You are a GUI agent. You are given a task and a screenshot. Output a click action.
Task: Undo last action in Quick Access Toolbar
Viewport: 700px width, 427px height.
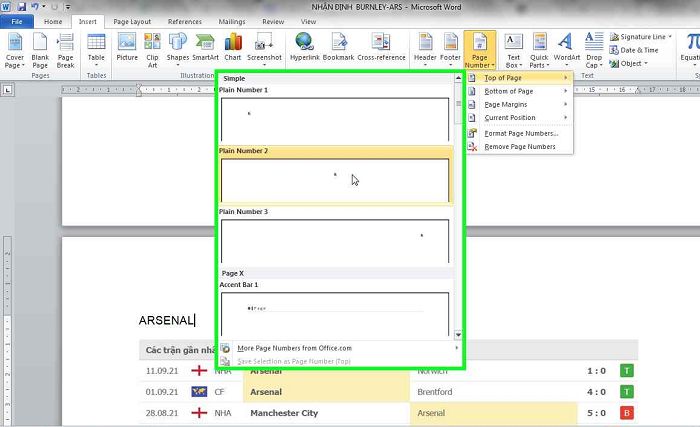(x=34, y=7)
